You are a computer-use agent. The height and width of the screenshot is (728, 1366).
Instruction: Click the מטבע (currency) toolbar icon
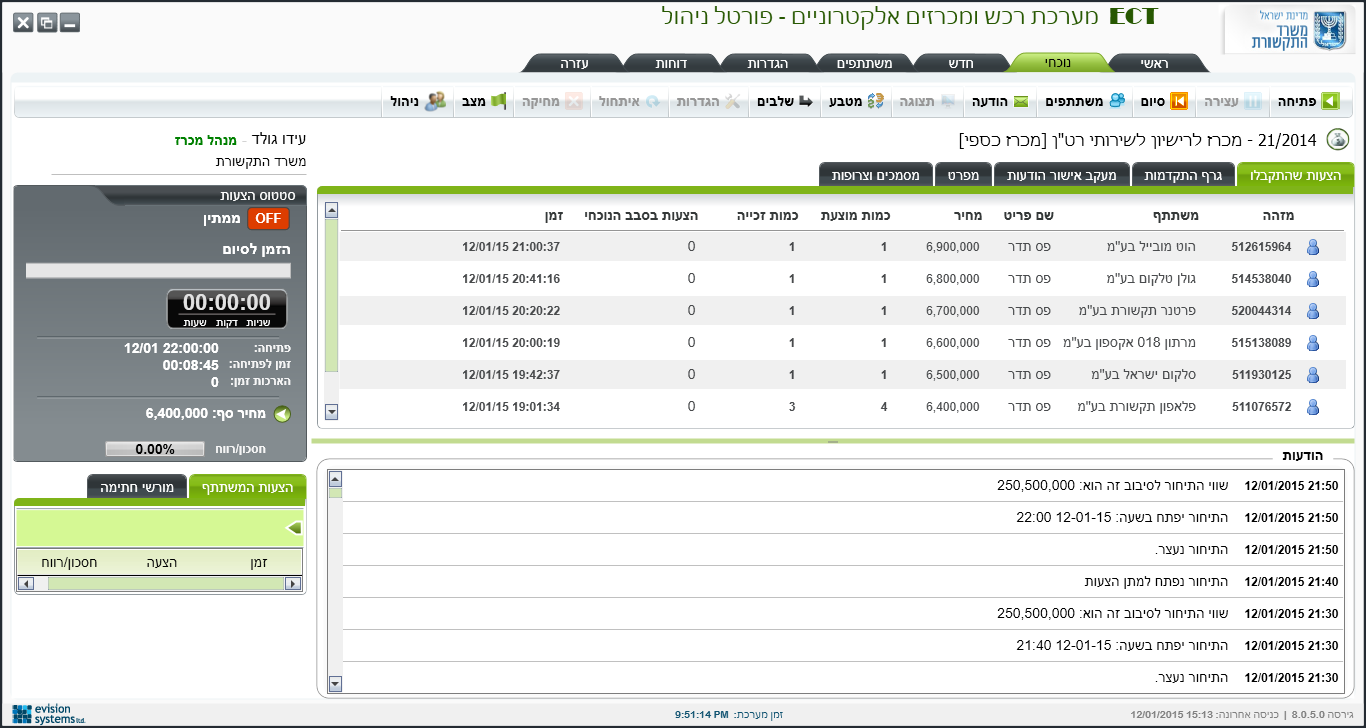click(875, 101)
